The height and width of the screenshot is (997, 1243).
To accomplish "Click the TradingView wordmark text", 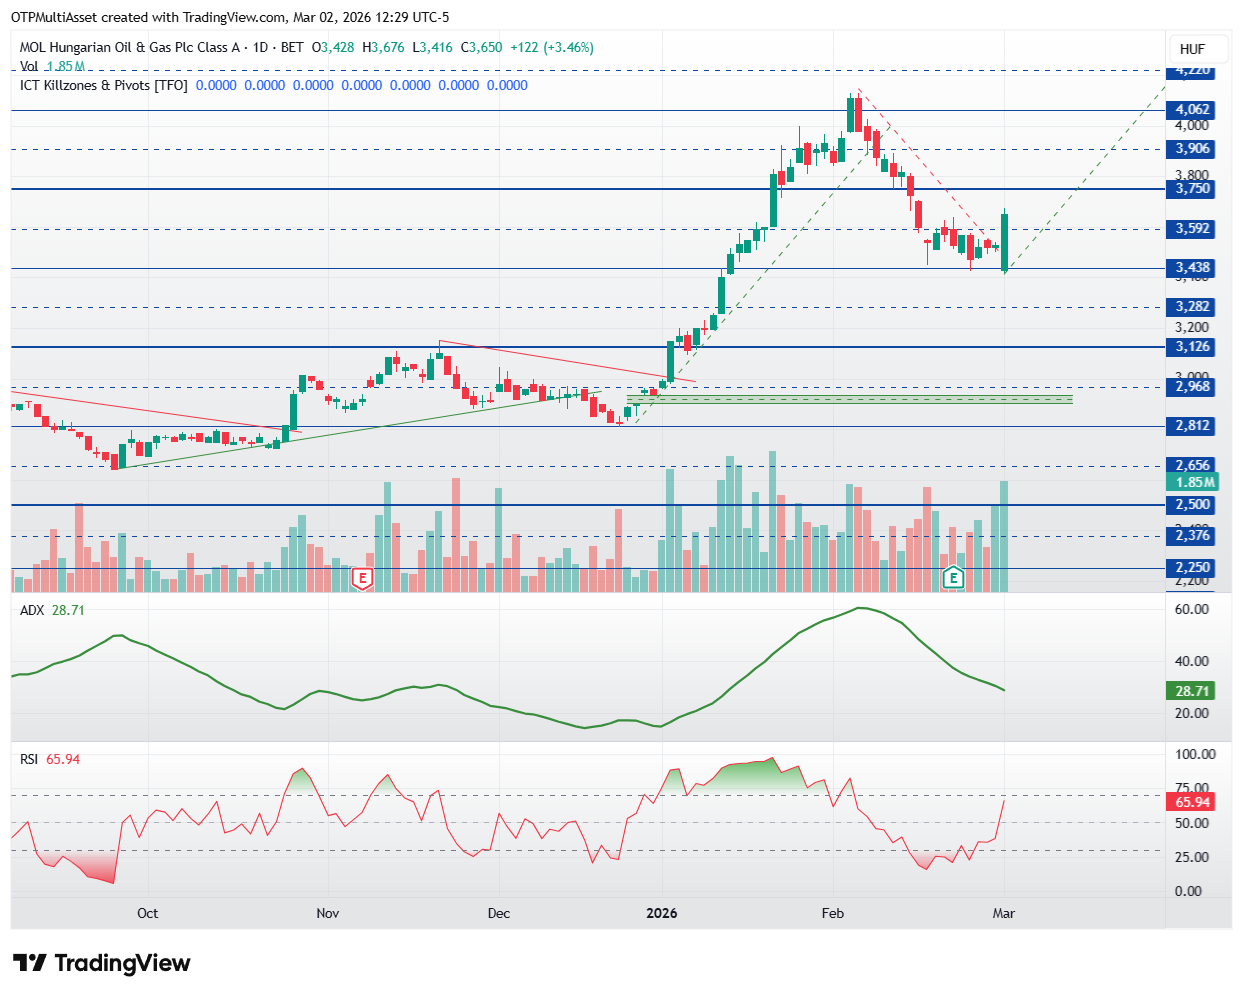I will point(122,963).
